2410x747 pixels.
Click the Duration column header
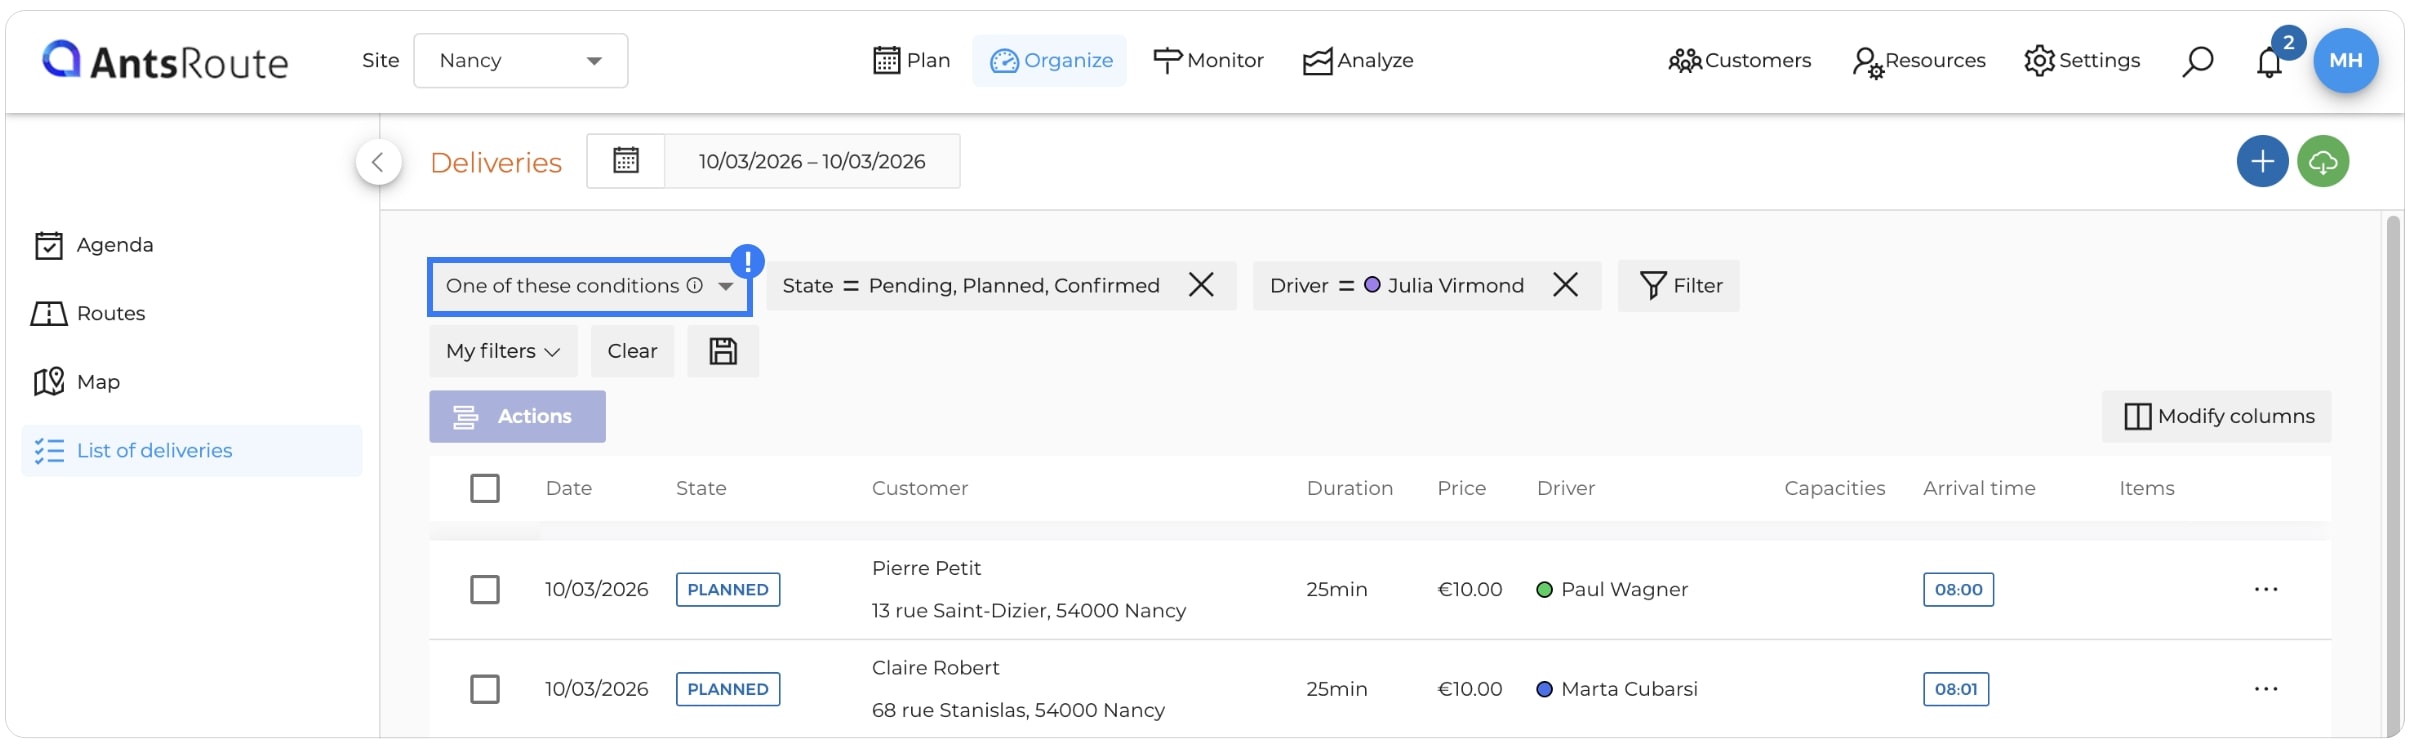[1350, 489]
